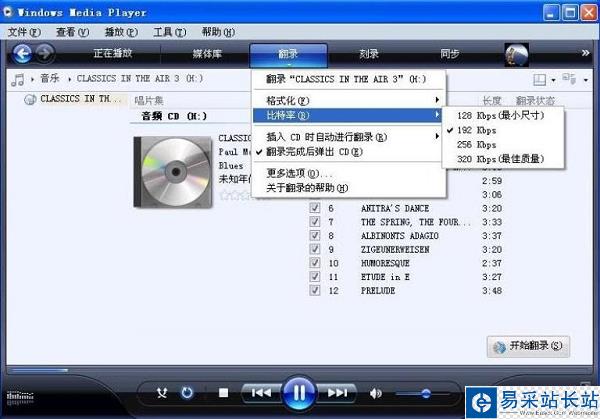
Task: Click CLASSICS IN THE AIR 3 breadcrumb
Action: point(140,78)
